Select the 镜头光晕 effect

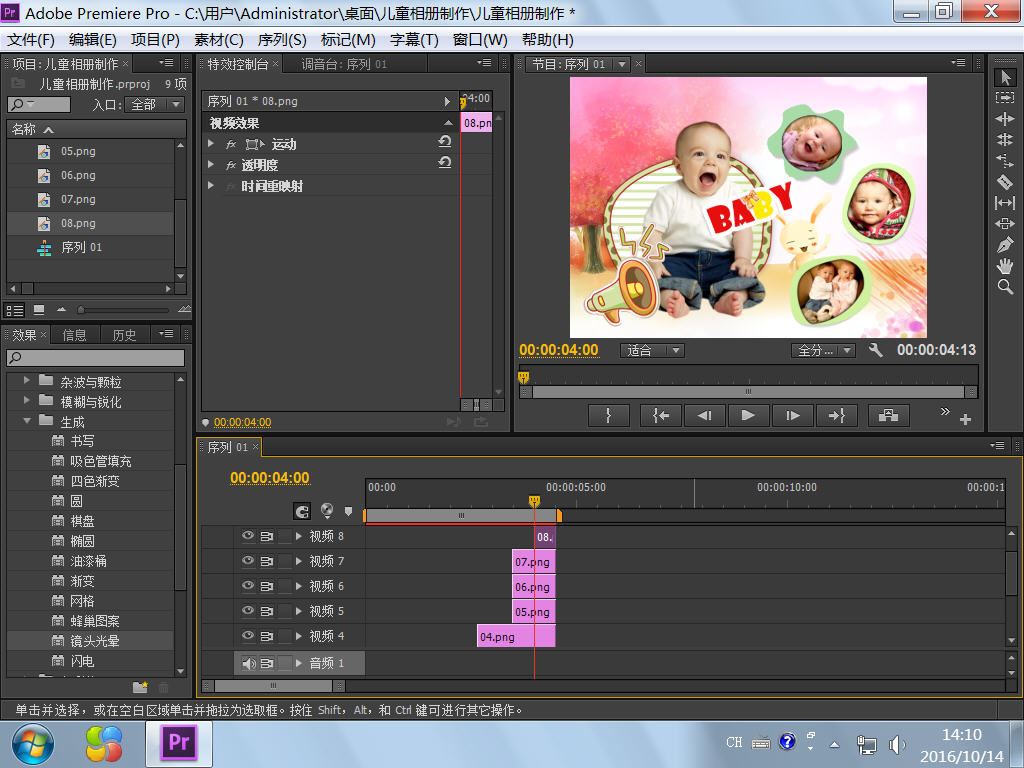coord(95,641)
